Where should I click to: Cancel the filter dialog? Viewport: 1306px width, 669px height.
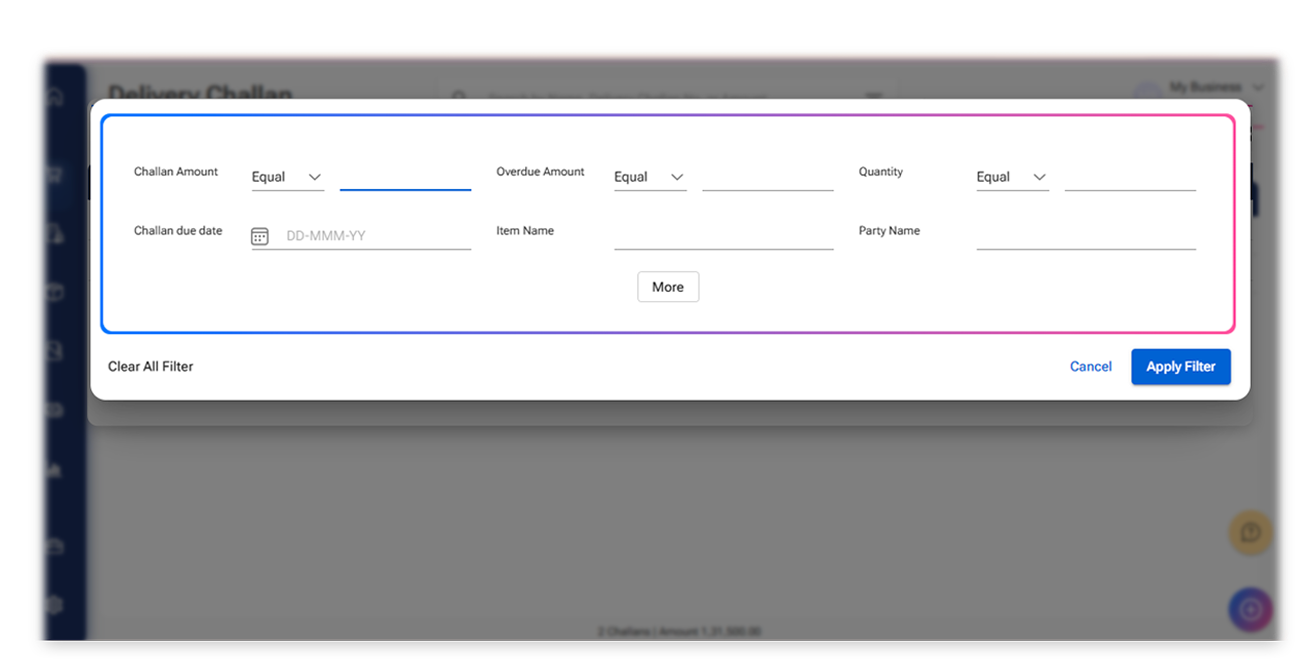[1091, 367]
